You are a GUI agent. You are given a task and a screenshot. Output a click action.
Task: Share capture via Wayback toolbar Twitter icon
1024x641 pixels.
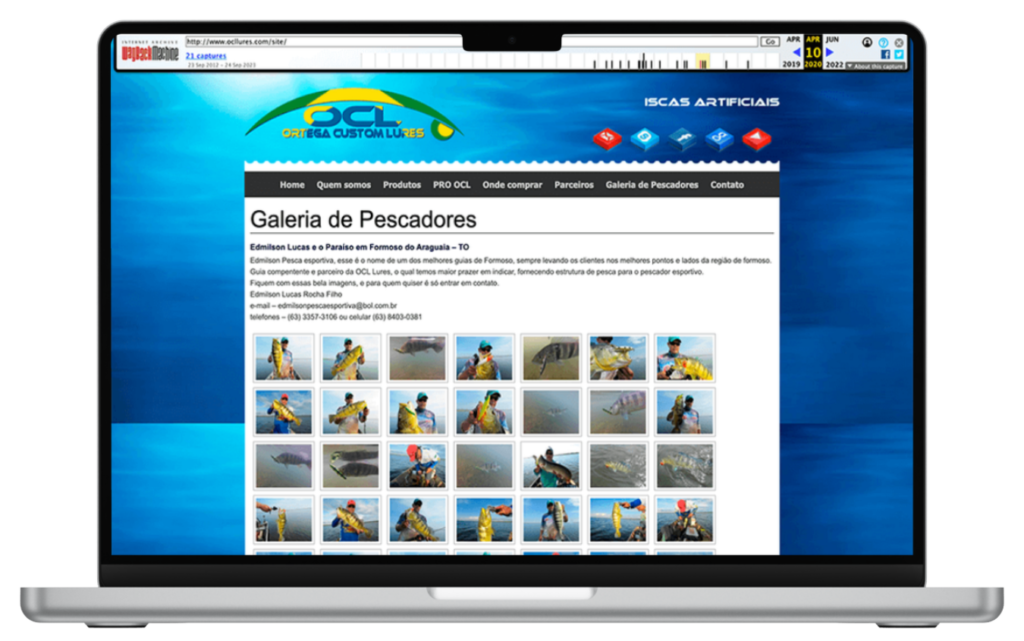click(x=898, y=54)
